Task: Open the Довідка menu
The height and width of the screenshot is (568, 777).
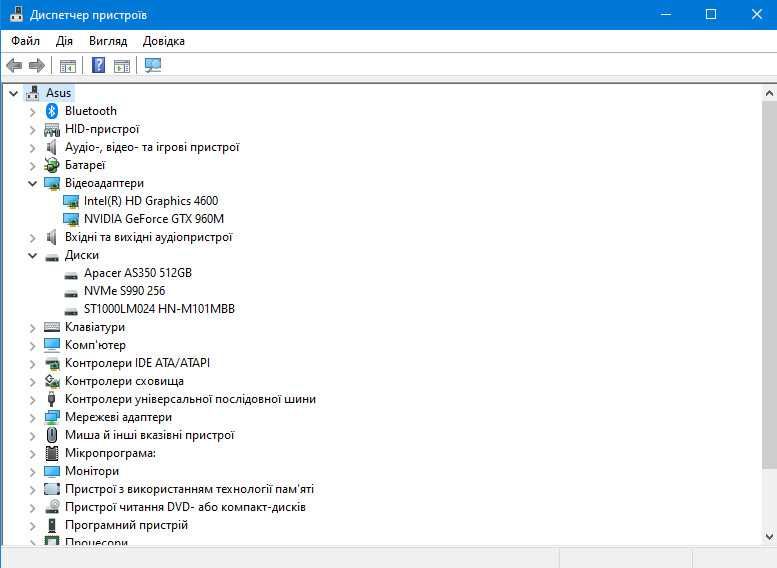Action: pyautogui.click(x=164, y=41)
